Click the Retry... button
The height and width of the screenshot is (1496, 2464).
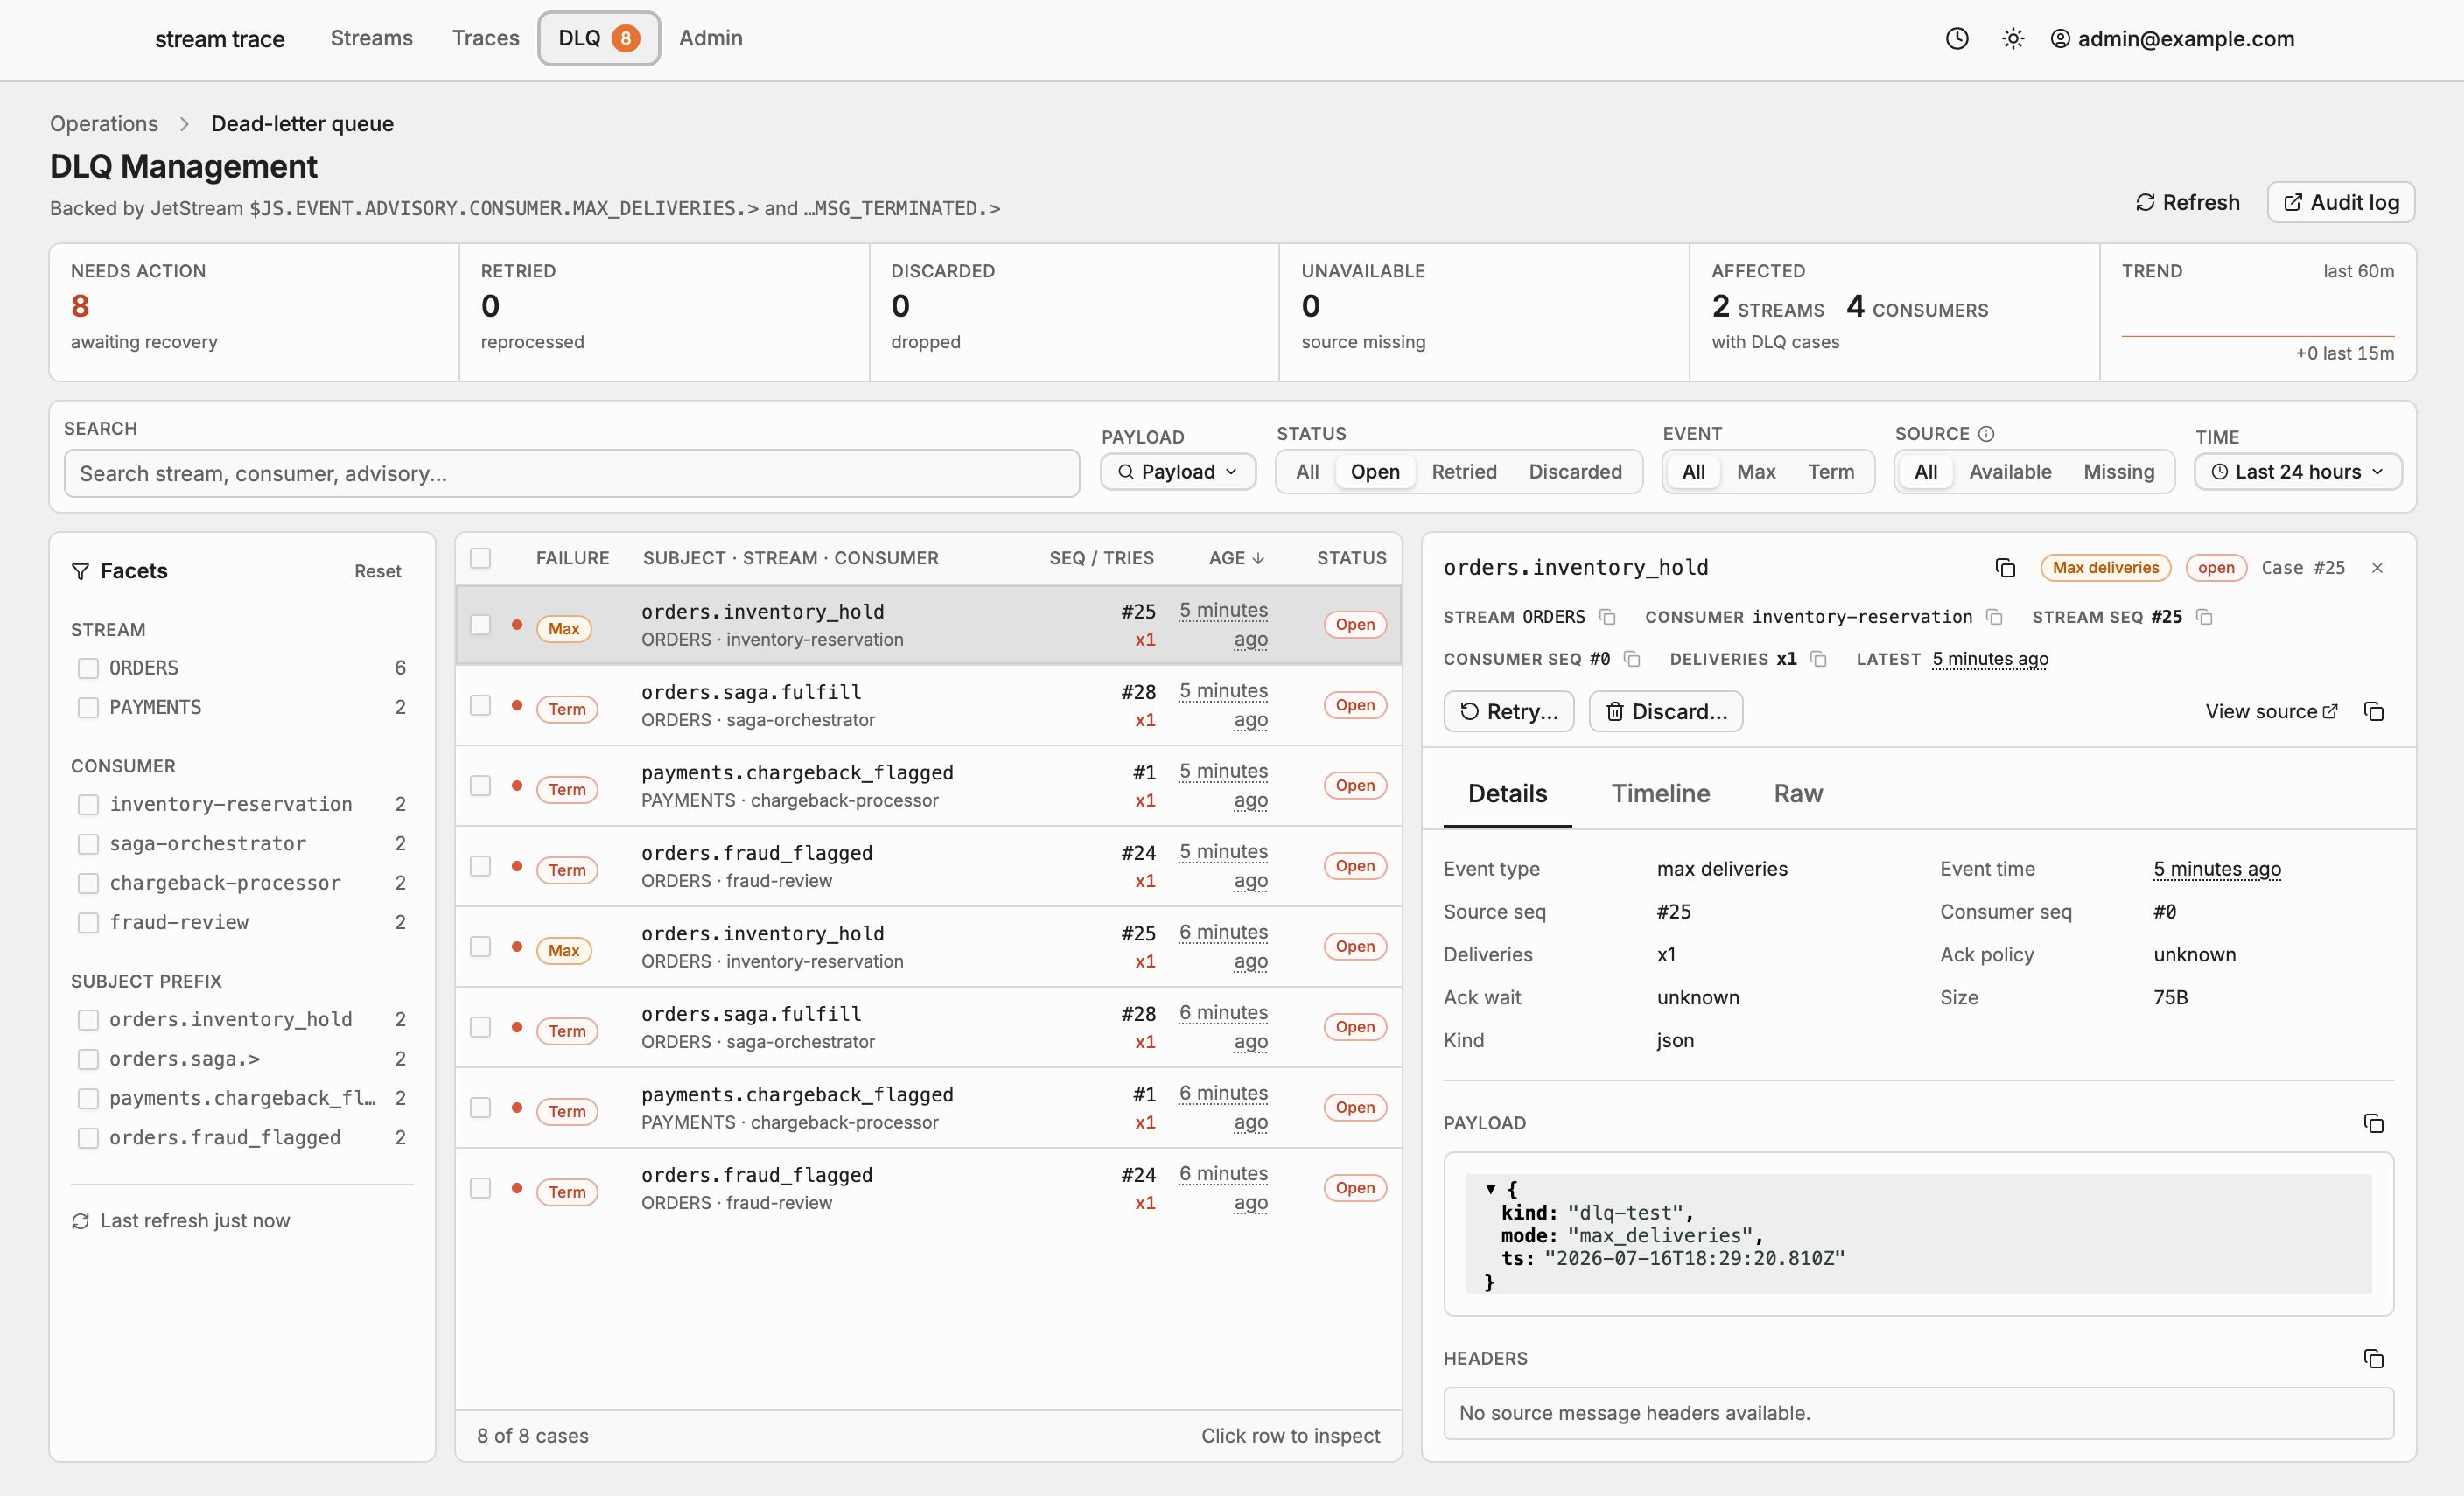tap(1509, 711)
